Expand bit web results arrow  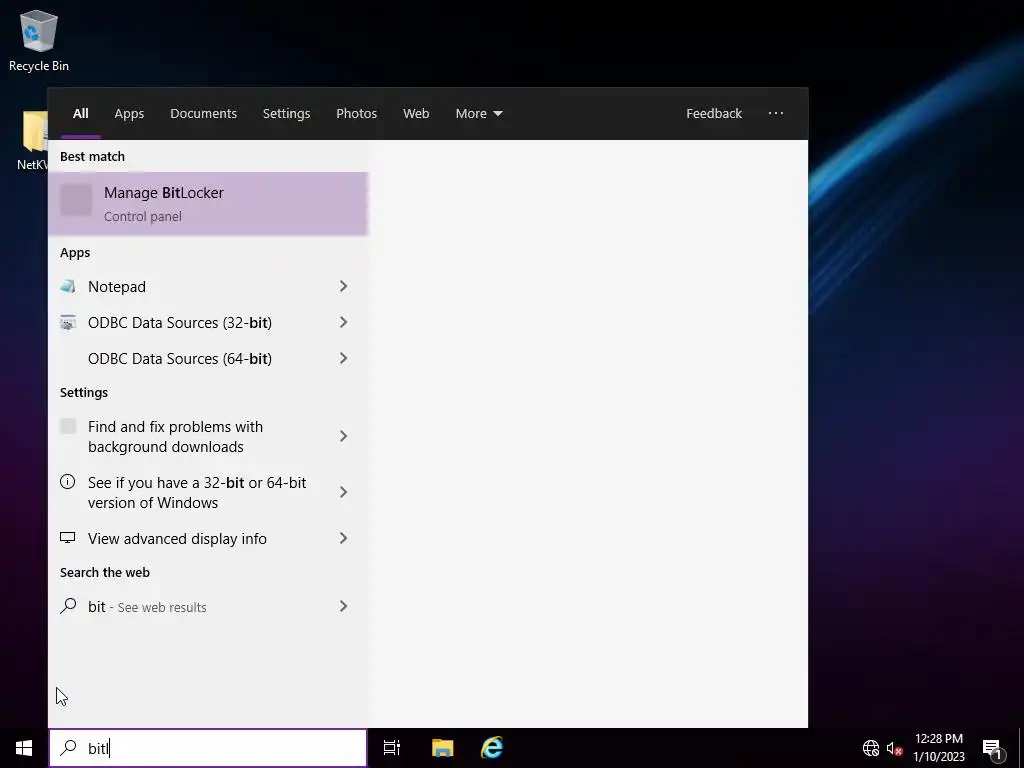[x=344, y=606]
